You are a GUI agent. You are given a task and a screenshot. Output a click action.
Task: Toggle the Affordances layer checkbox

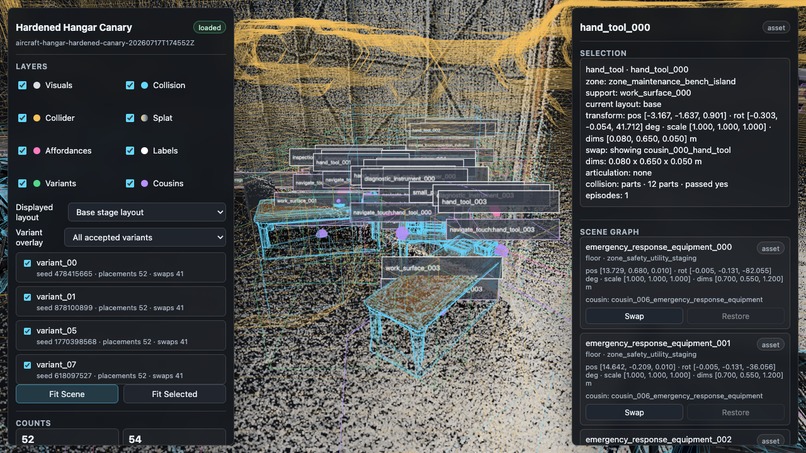[x=22, y=151]
